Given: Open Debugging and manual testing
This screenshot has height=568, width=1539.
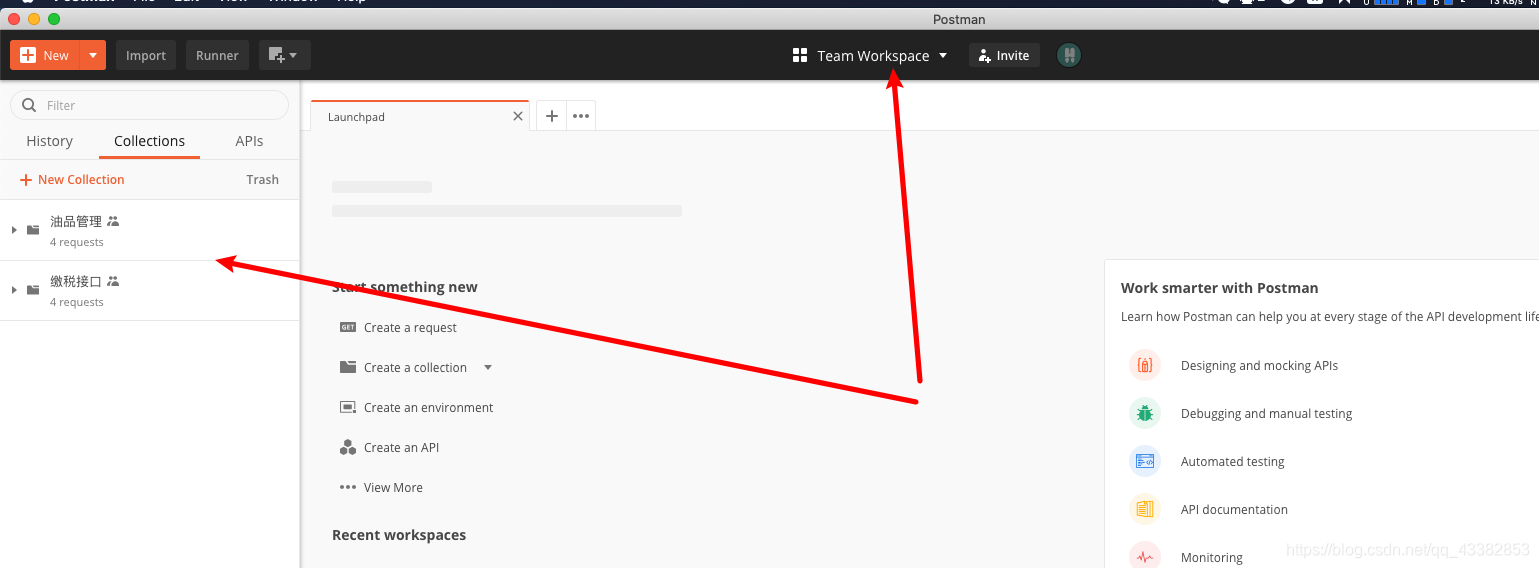Looking at the screenshot, I should click(1266, 413).
